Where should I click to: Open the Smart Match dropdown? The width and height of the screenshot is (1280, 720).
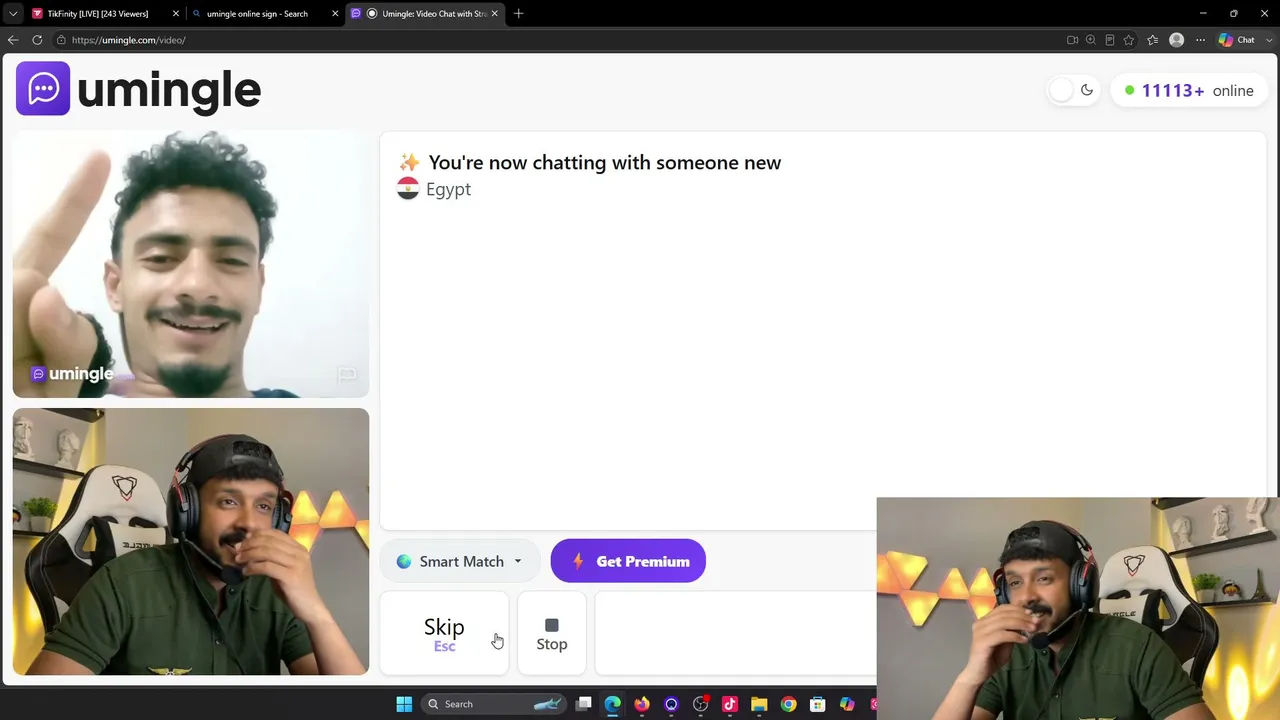pyautogui.click(x=460, y=561)
